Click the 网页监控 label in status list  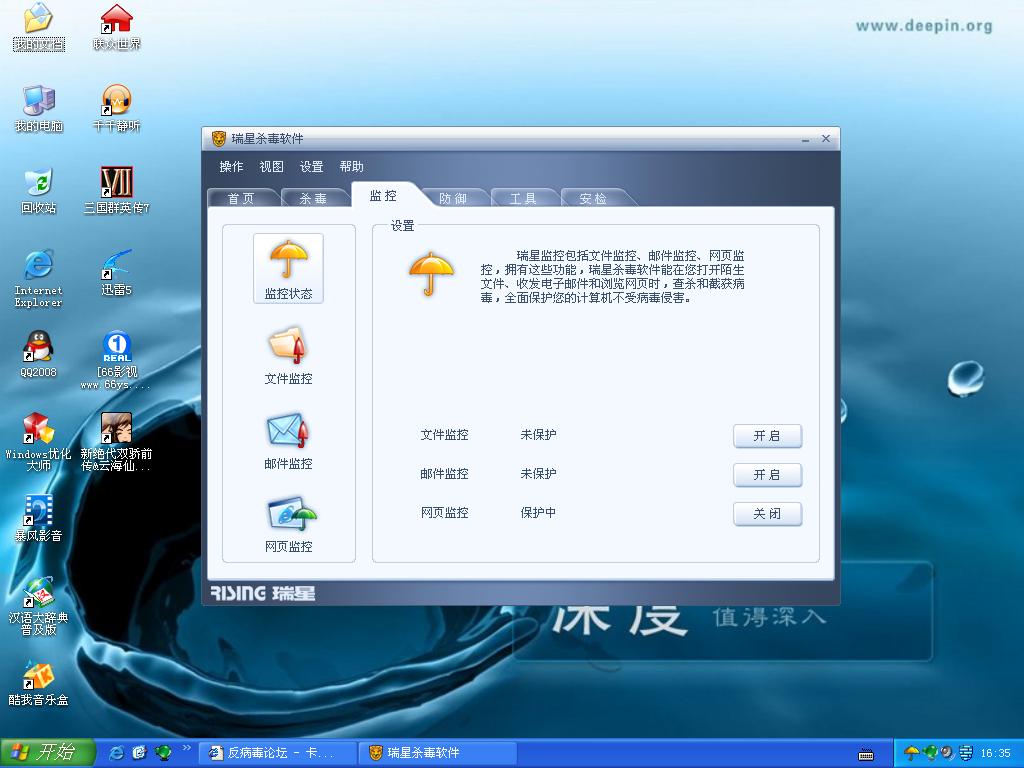pos(444,513)
